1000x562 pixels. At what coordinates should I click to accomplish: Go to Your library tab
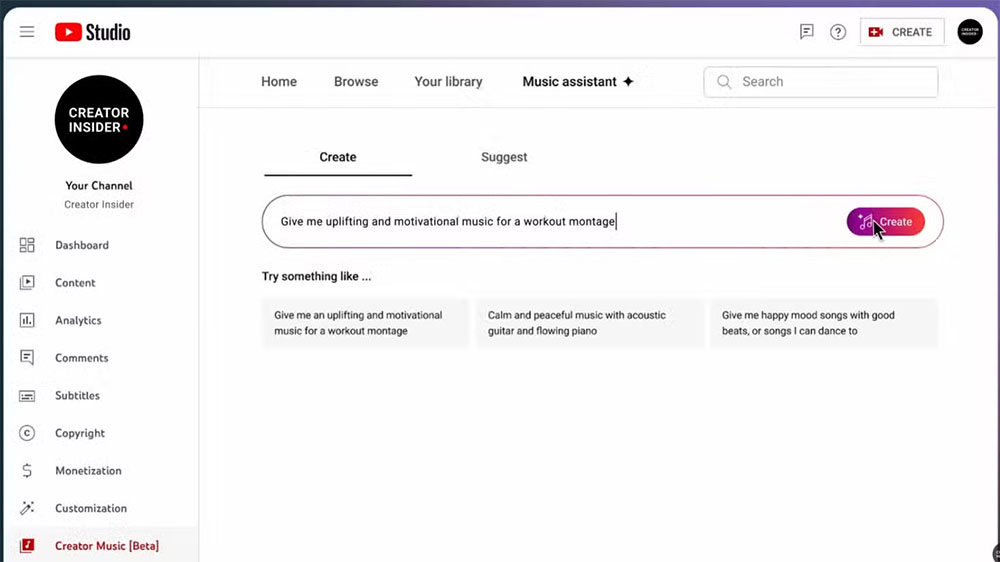448,82
